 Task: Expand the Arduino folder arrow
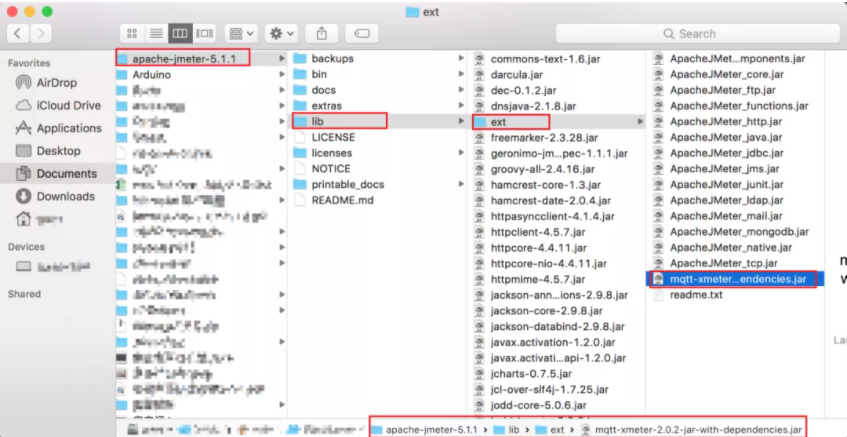(282, 75)
